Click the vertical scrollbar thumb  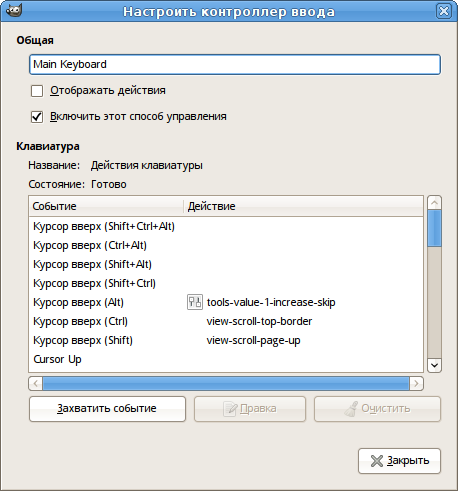(x=434, y=228)
